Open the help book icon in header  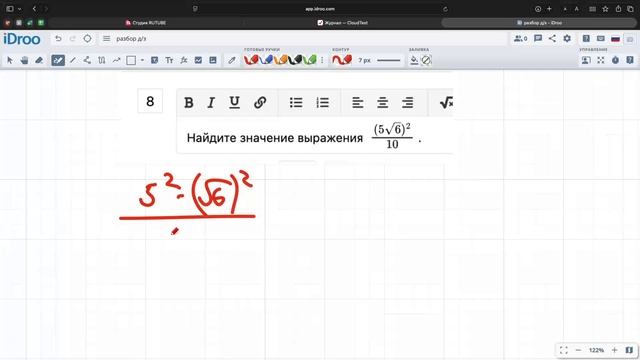[x=586, y=39]
